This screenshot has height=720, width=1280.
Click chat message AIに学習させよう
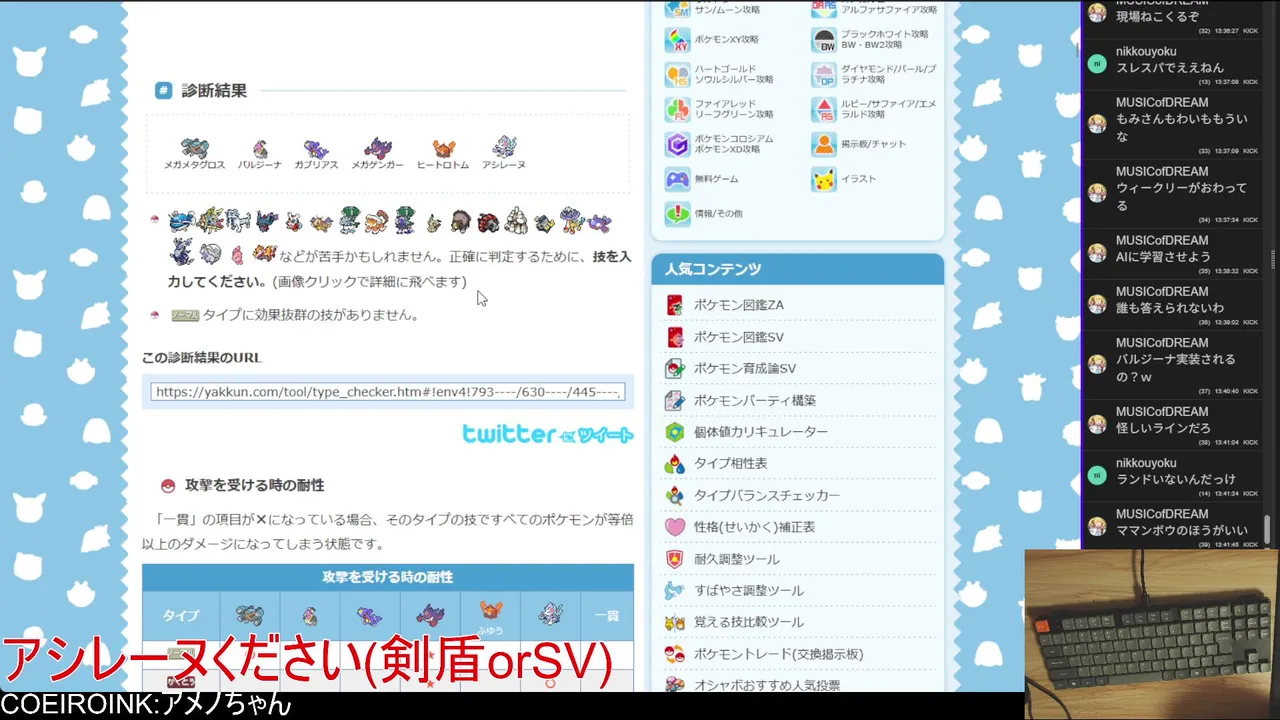pyautogui.click(x=1163, y=257)
